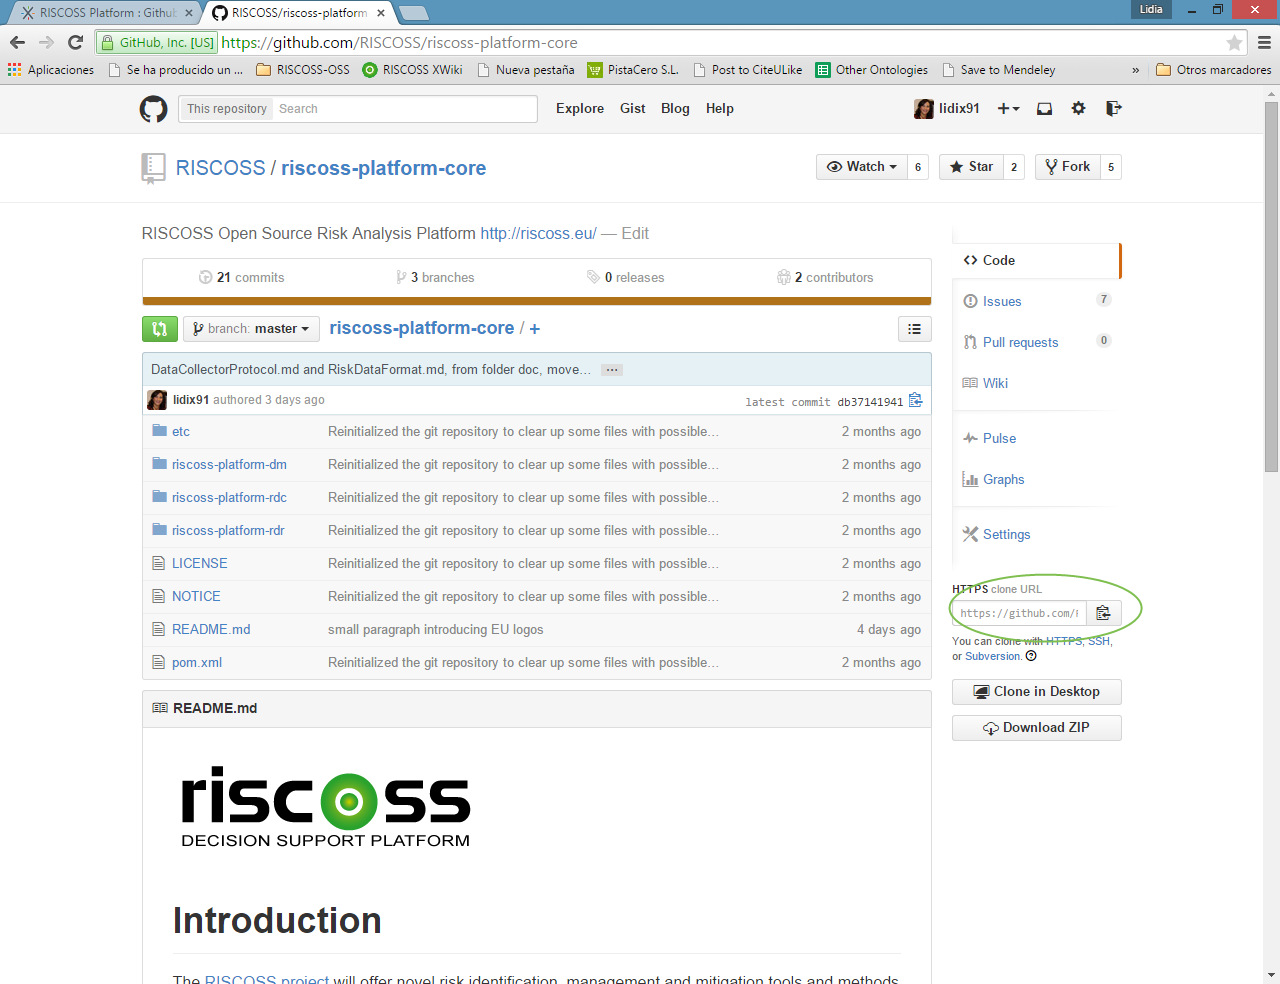Click the repository search field
Screen dimensions: 1280x984
[404, 109]
